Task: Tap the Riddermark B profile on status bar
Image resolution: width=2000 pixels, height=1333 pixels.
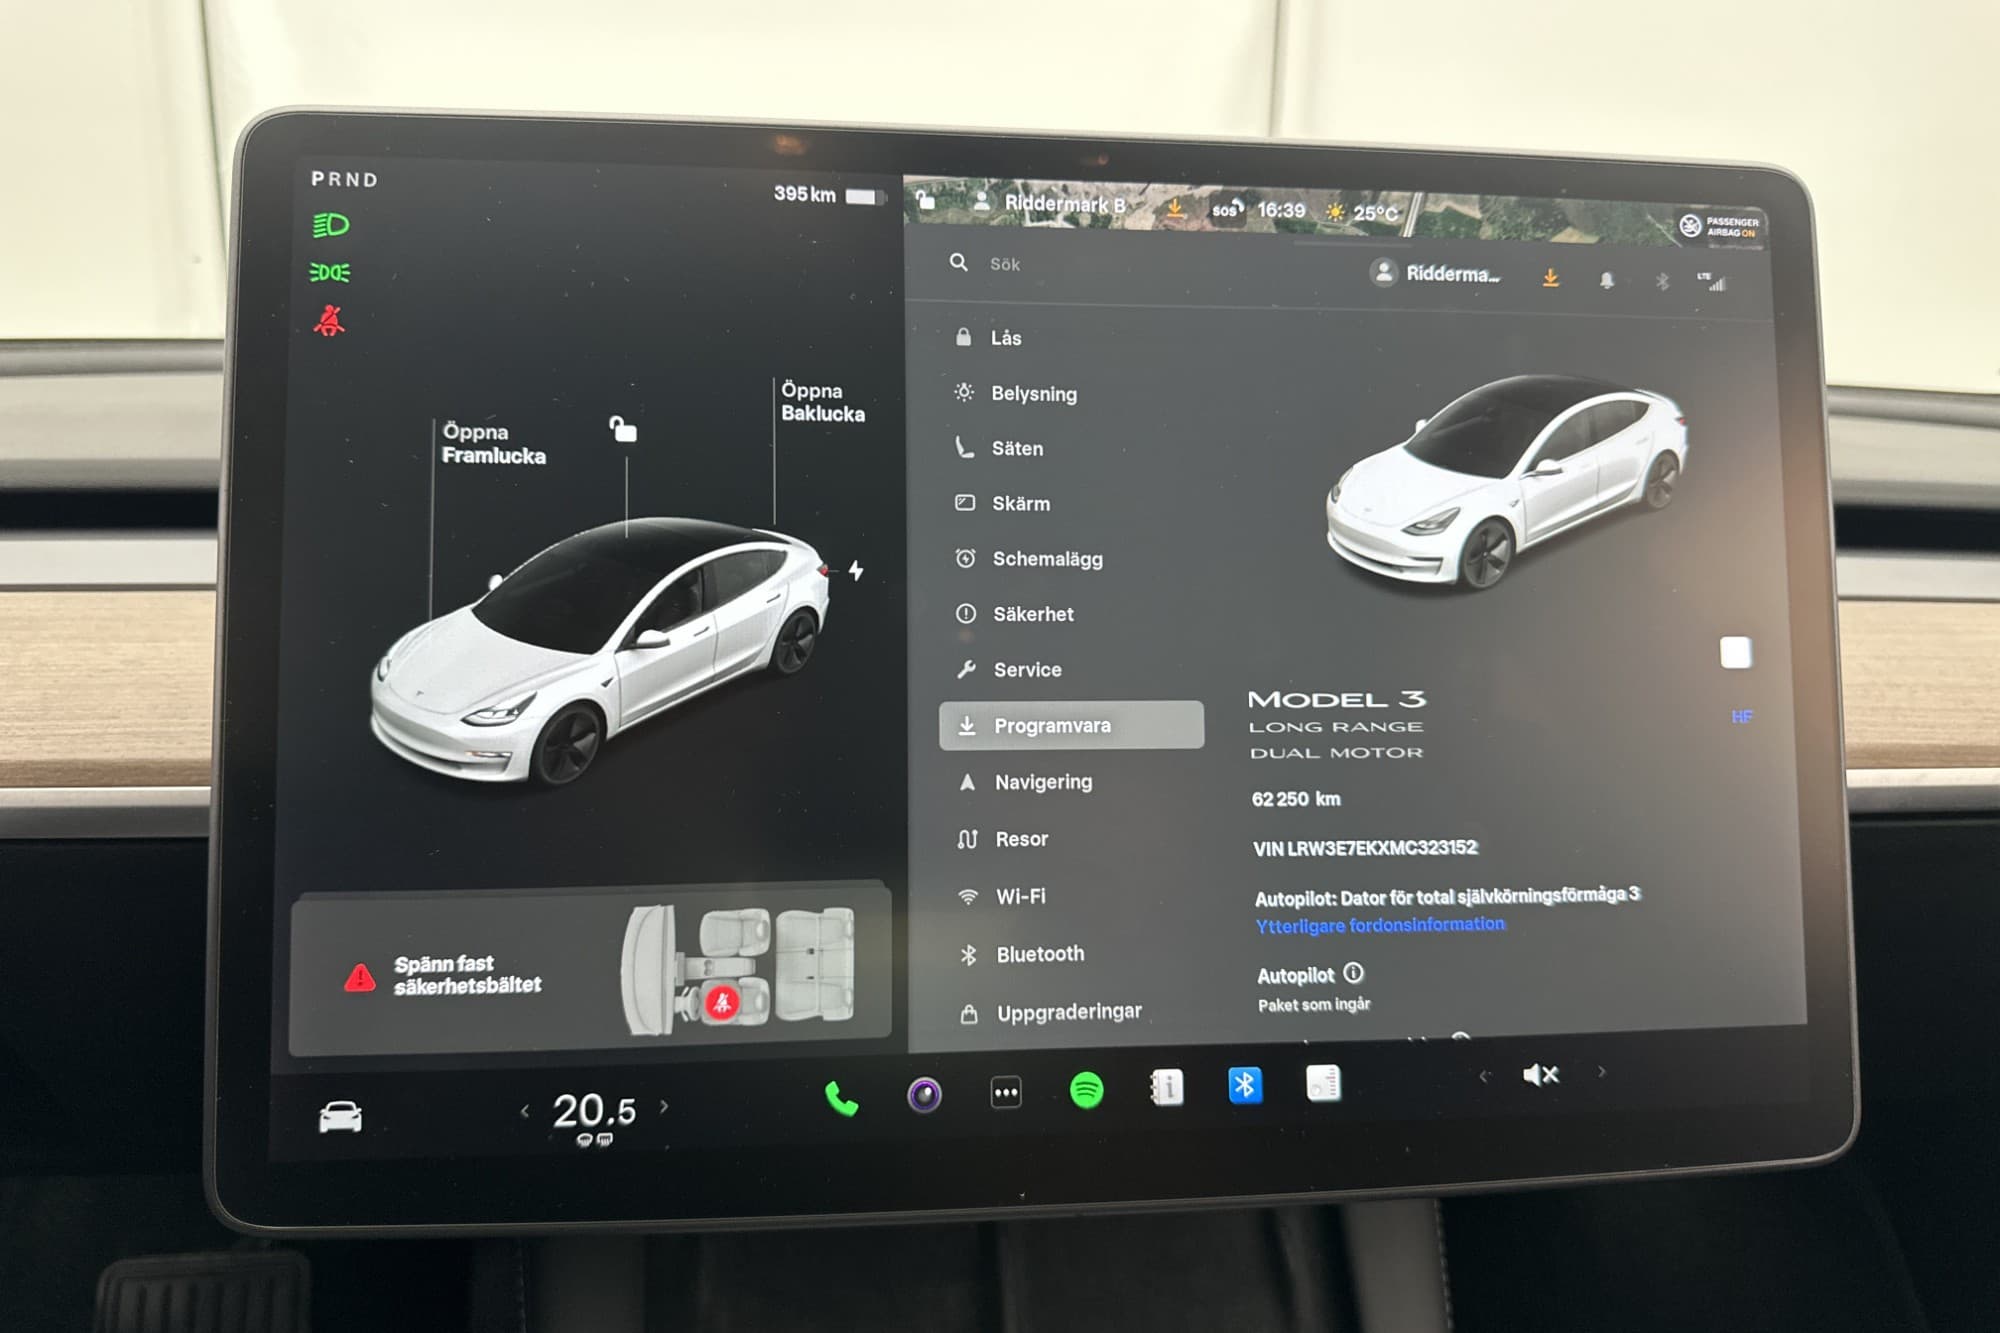Action: tap(1050, 203)
